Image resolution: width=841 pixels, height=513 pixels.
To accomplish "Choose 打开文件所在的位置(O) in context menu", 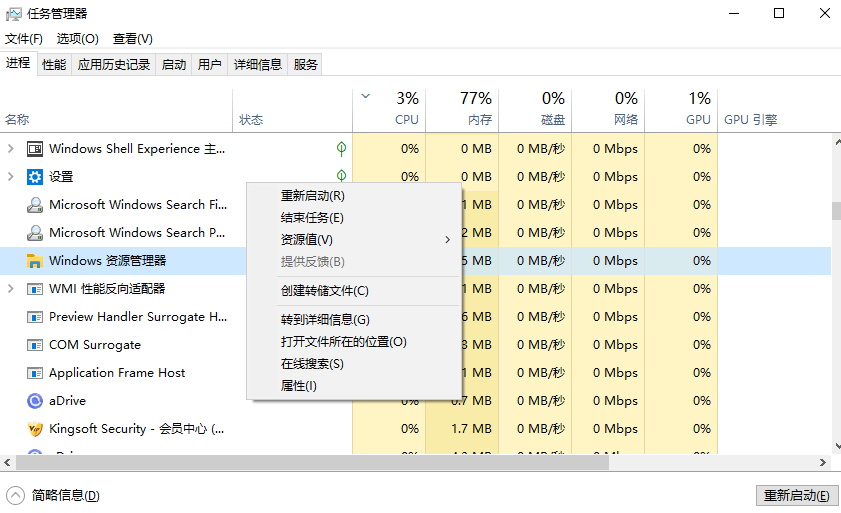I will pyautogui.click(x=354, y=342).
